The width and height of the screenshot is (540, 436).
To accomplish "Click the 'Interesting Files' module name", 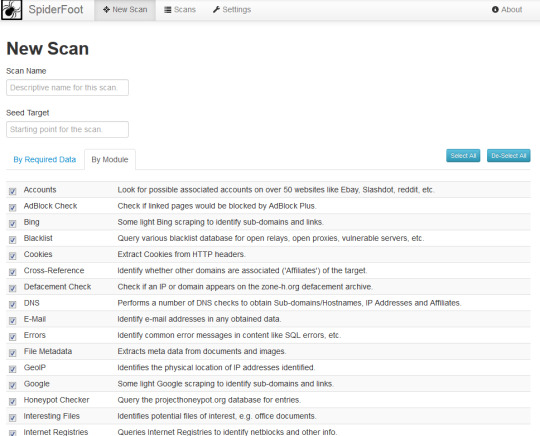I will tap(52, 416).
